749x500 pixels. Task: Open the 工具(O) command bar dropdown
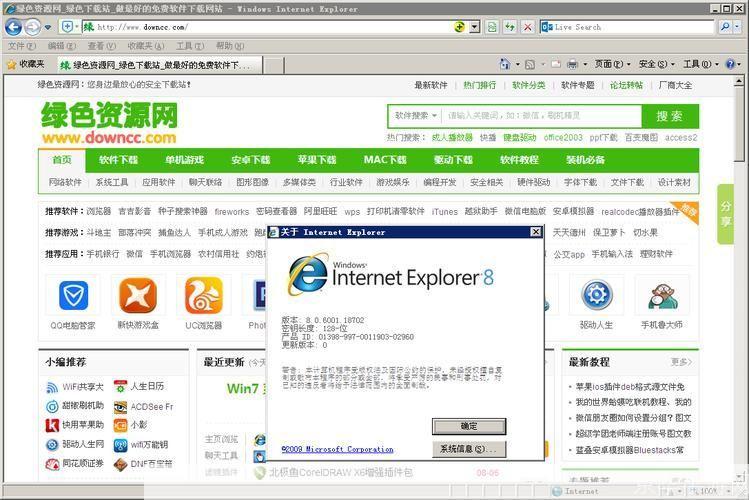(x=701, y=64)
